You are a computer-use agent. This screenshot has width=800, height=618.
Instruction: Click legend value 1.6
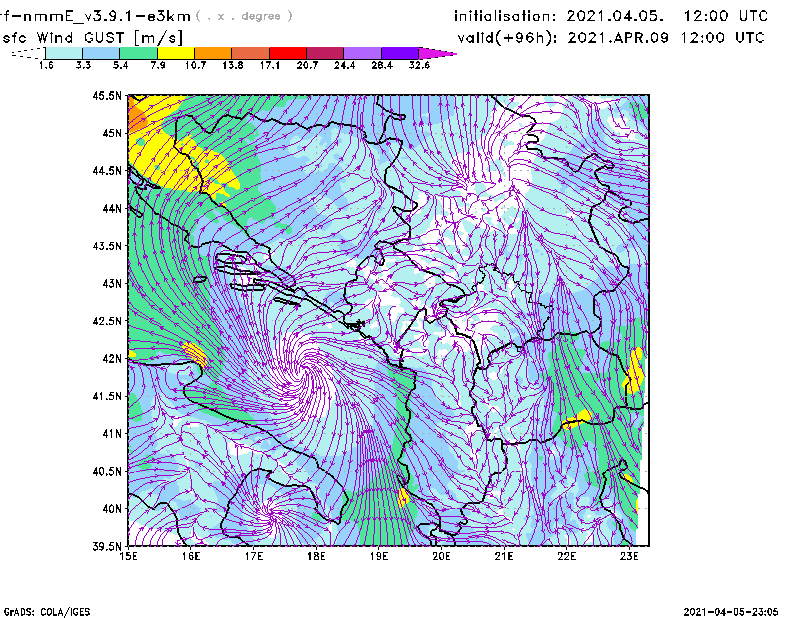(46, 65)
